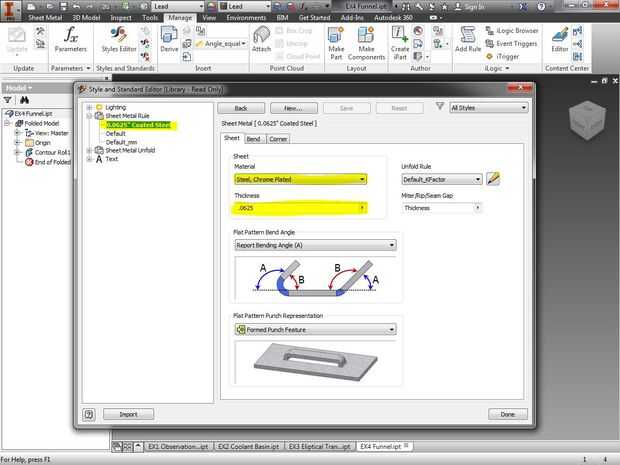Viewport: 620px width, 465px height.
Task: Open the Styles Editor tool
Action: (x=119, y=39)
